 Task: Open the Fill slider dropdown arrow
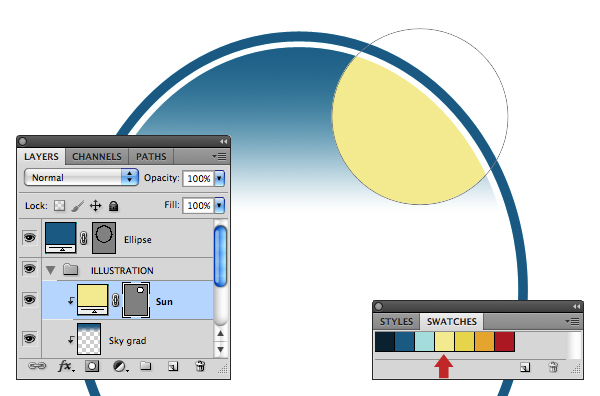(x=219, y=205)
